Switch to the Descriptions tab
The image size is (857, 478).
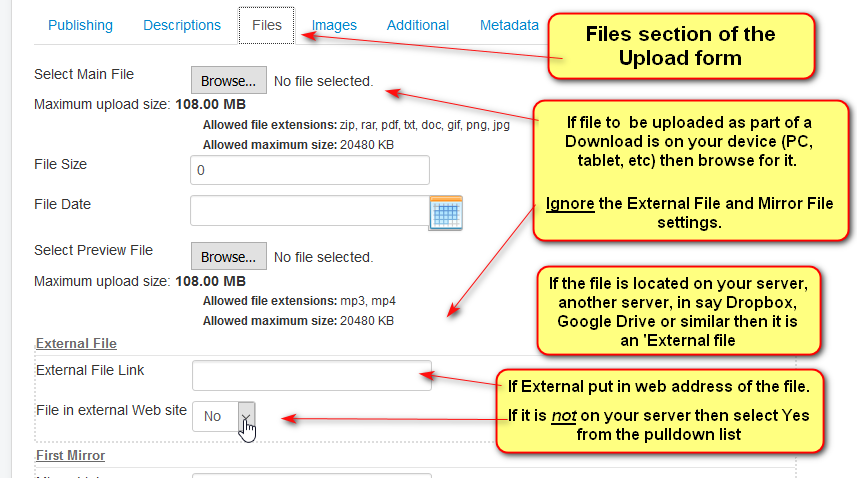point(182,25)
